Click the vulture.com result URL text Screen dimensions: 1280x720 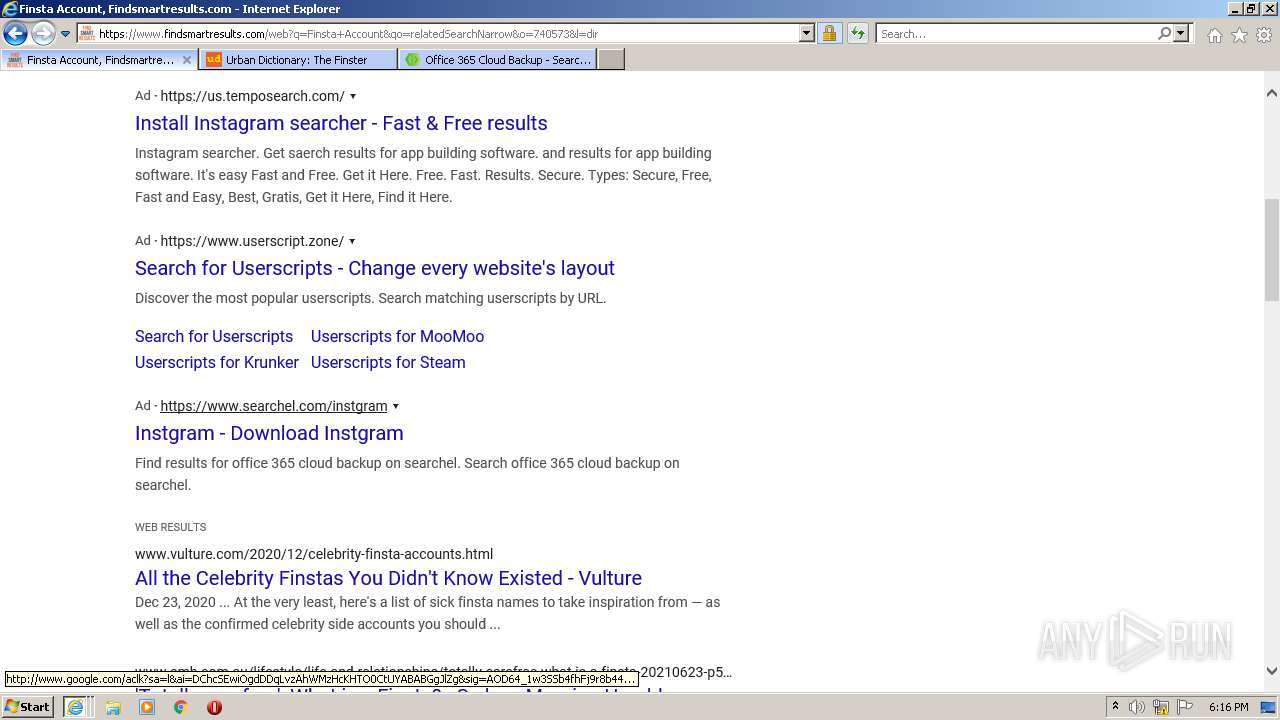pos(314,554)
